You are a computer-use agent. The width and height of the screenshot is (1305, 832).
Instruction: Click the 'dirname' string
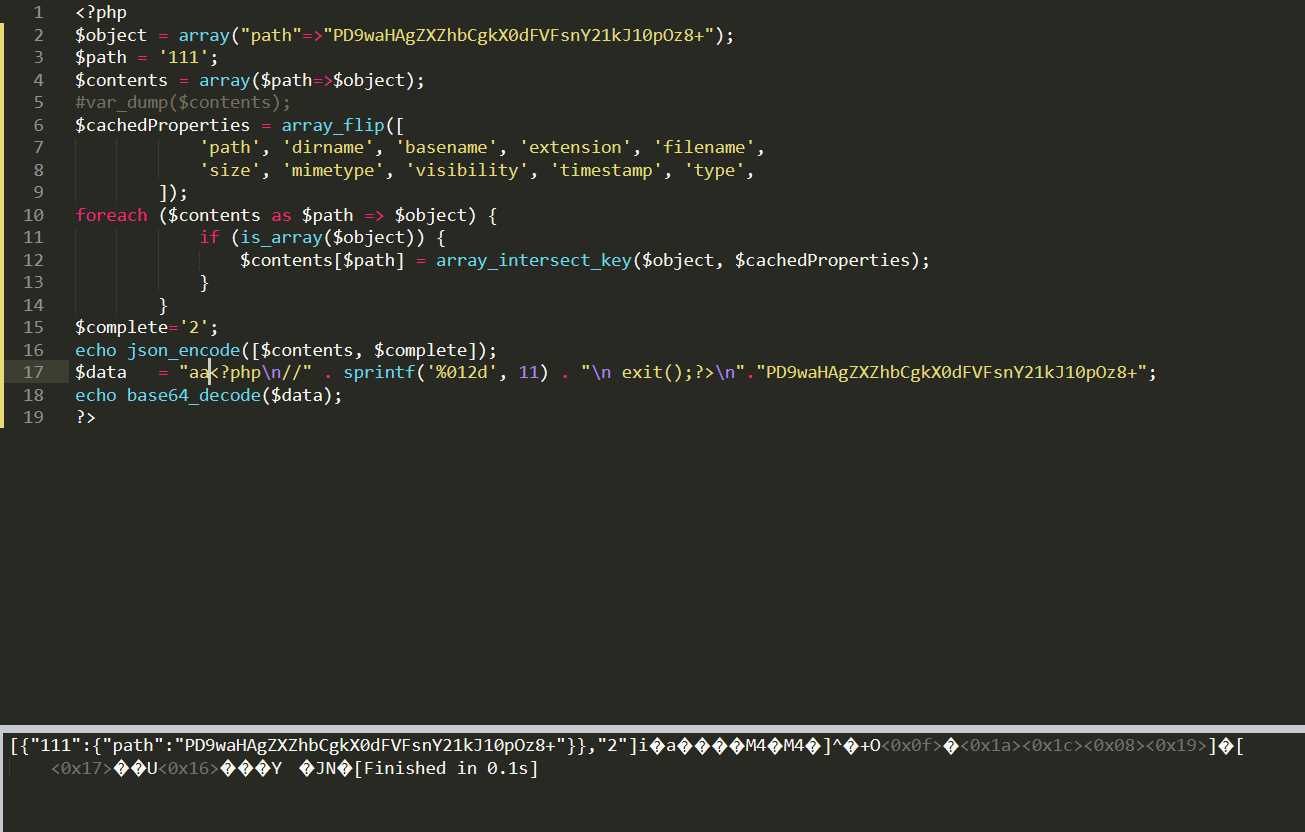pyautogui.click(x=328, y=148)
